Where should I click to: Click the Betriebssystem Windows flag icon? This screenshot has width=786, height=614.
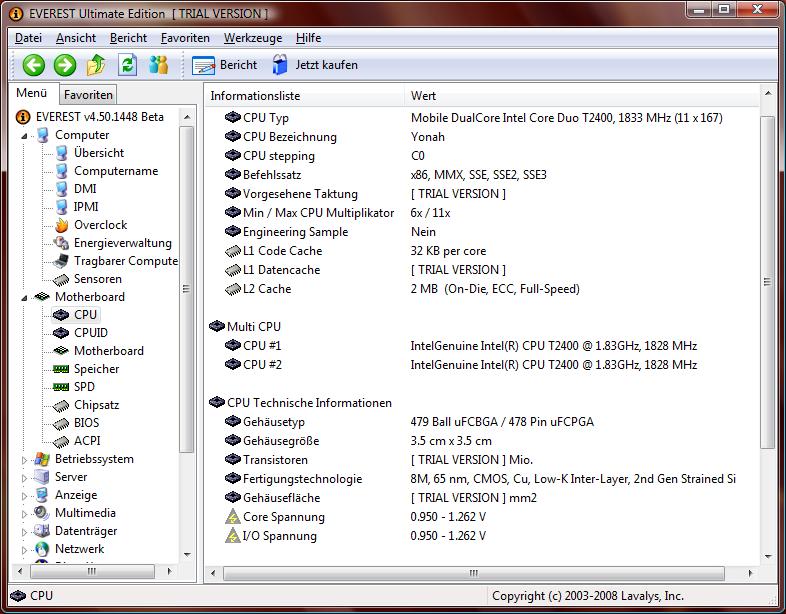[42, 459]
